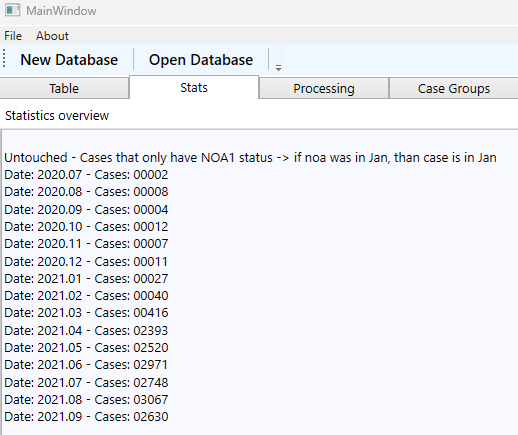Open the toolbar overflow arrow

point(278,68)
